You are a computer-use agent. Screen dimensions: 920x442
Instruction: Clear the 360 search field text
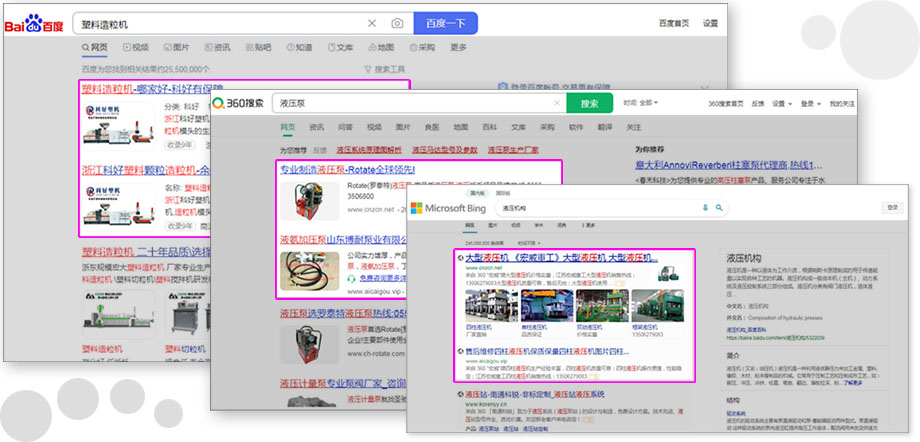pos(556,103)
